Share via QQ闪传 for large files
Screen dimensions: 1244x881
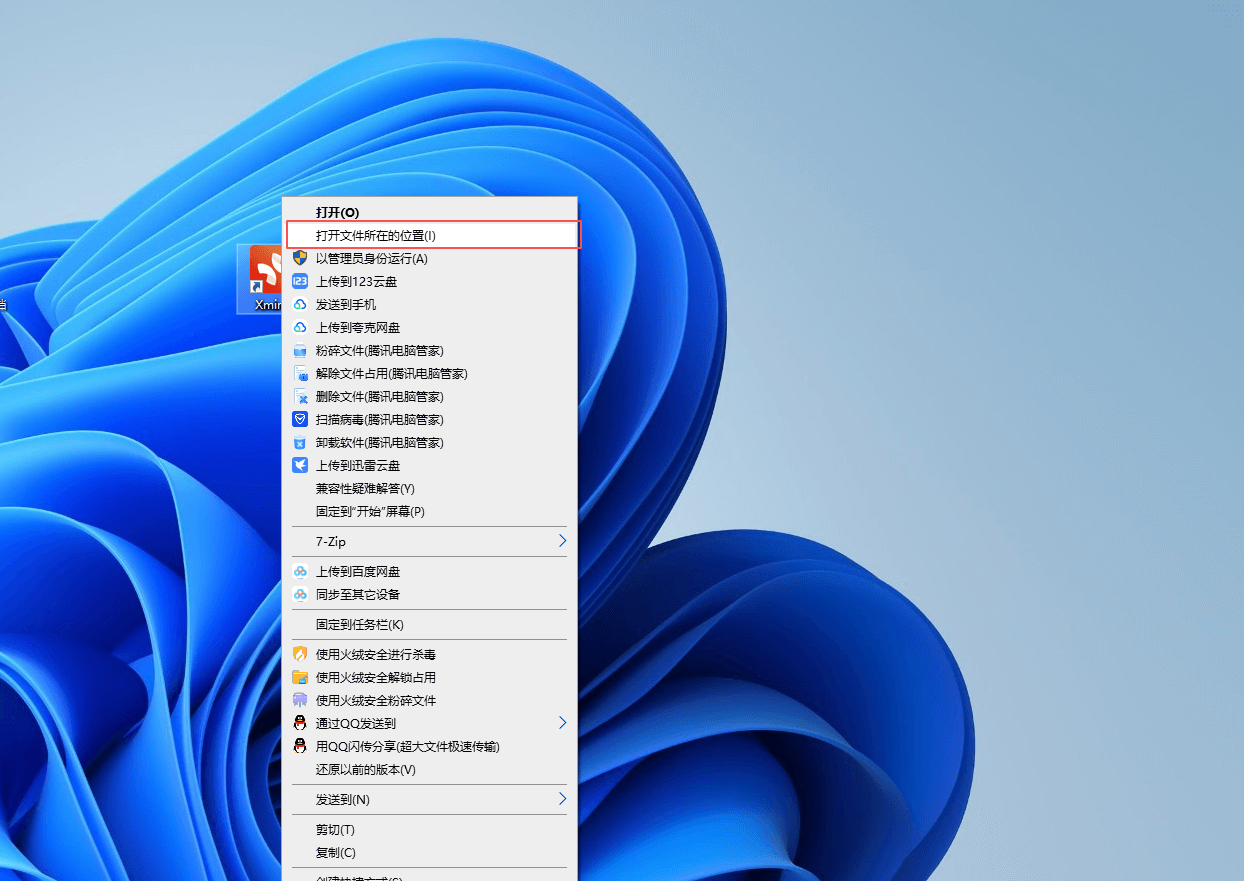[406, 746]
